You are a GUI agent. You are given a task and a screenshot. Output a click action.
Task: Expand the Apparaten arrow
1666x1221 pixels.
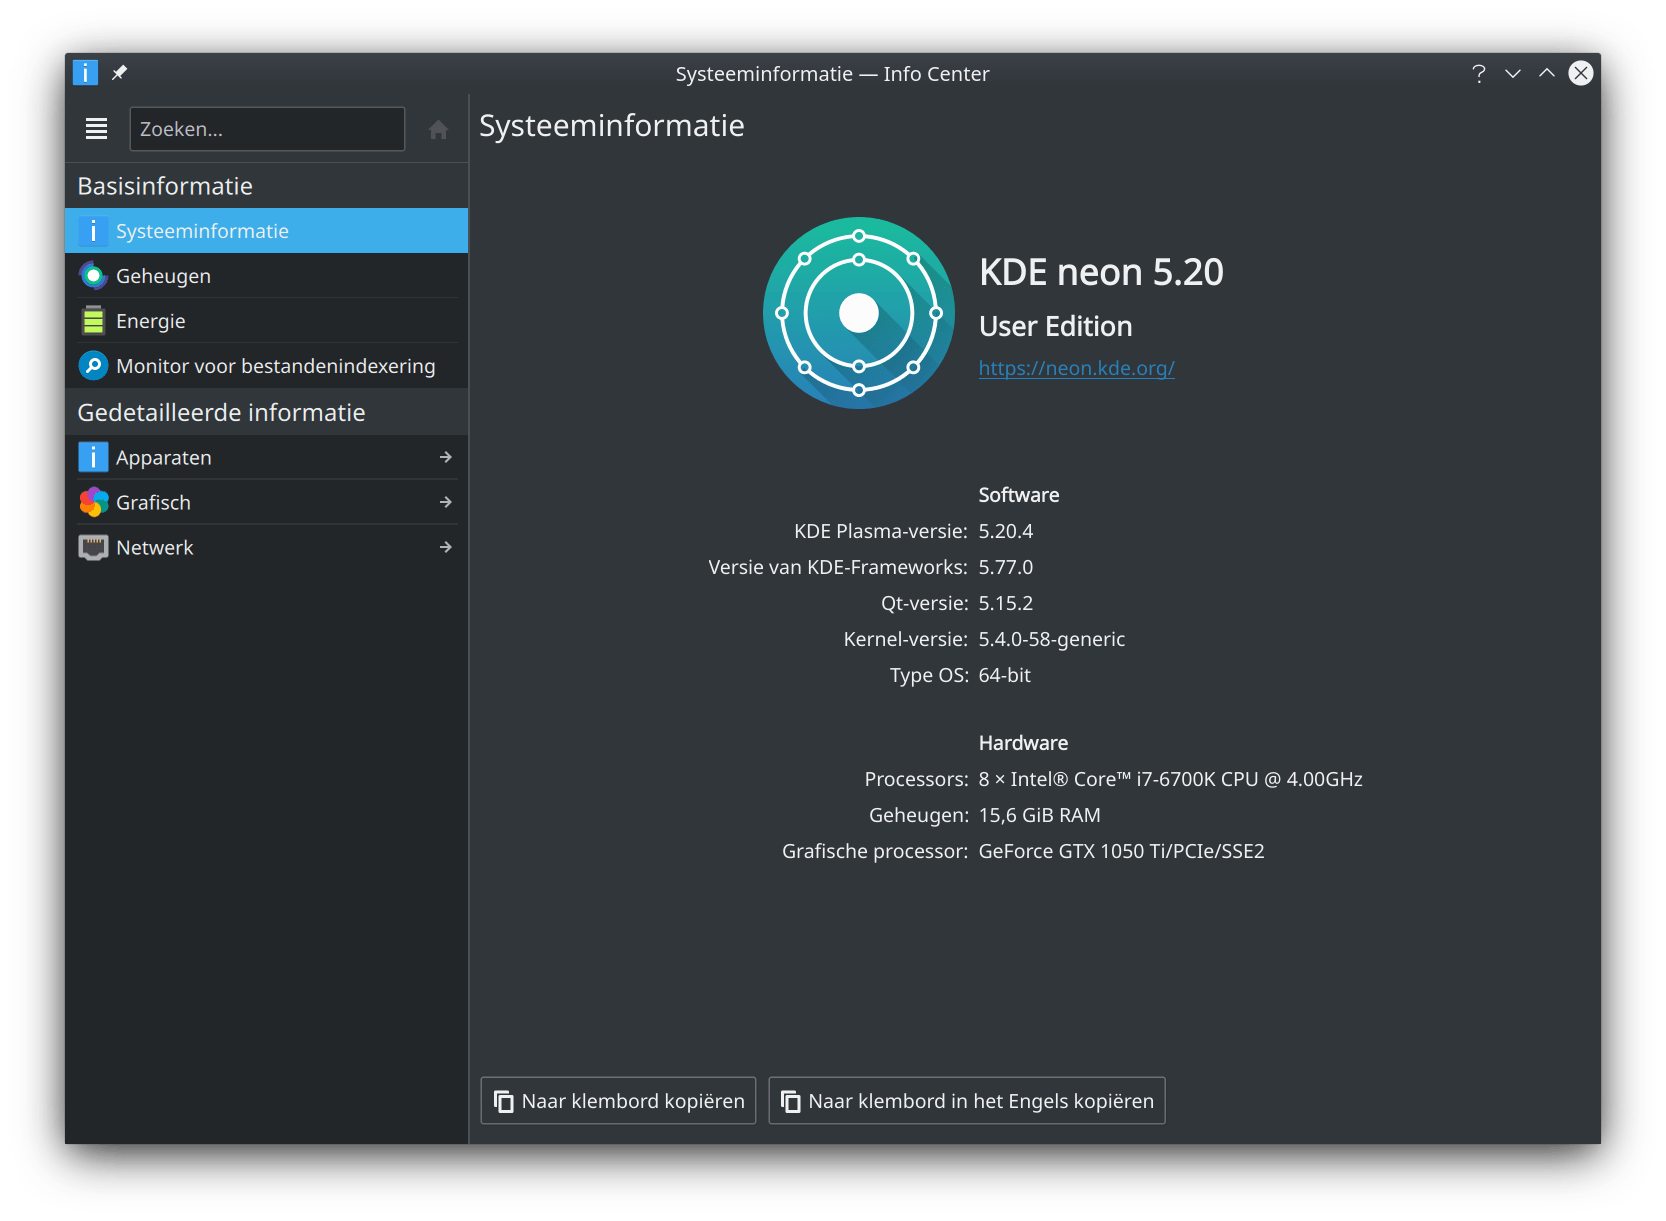click(446, 457)
